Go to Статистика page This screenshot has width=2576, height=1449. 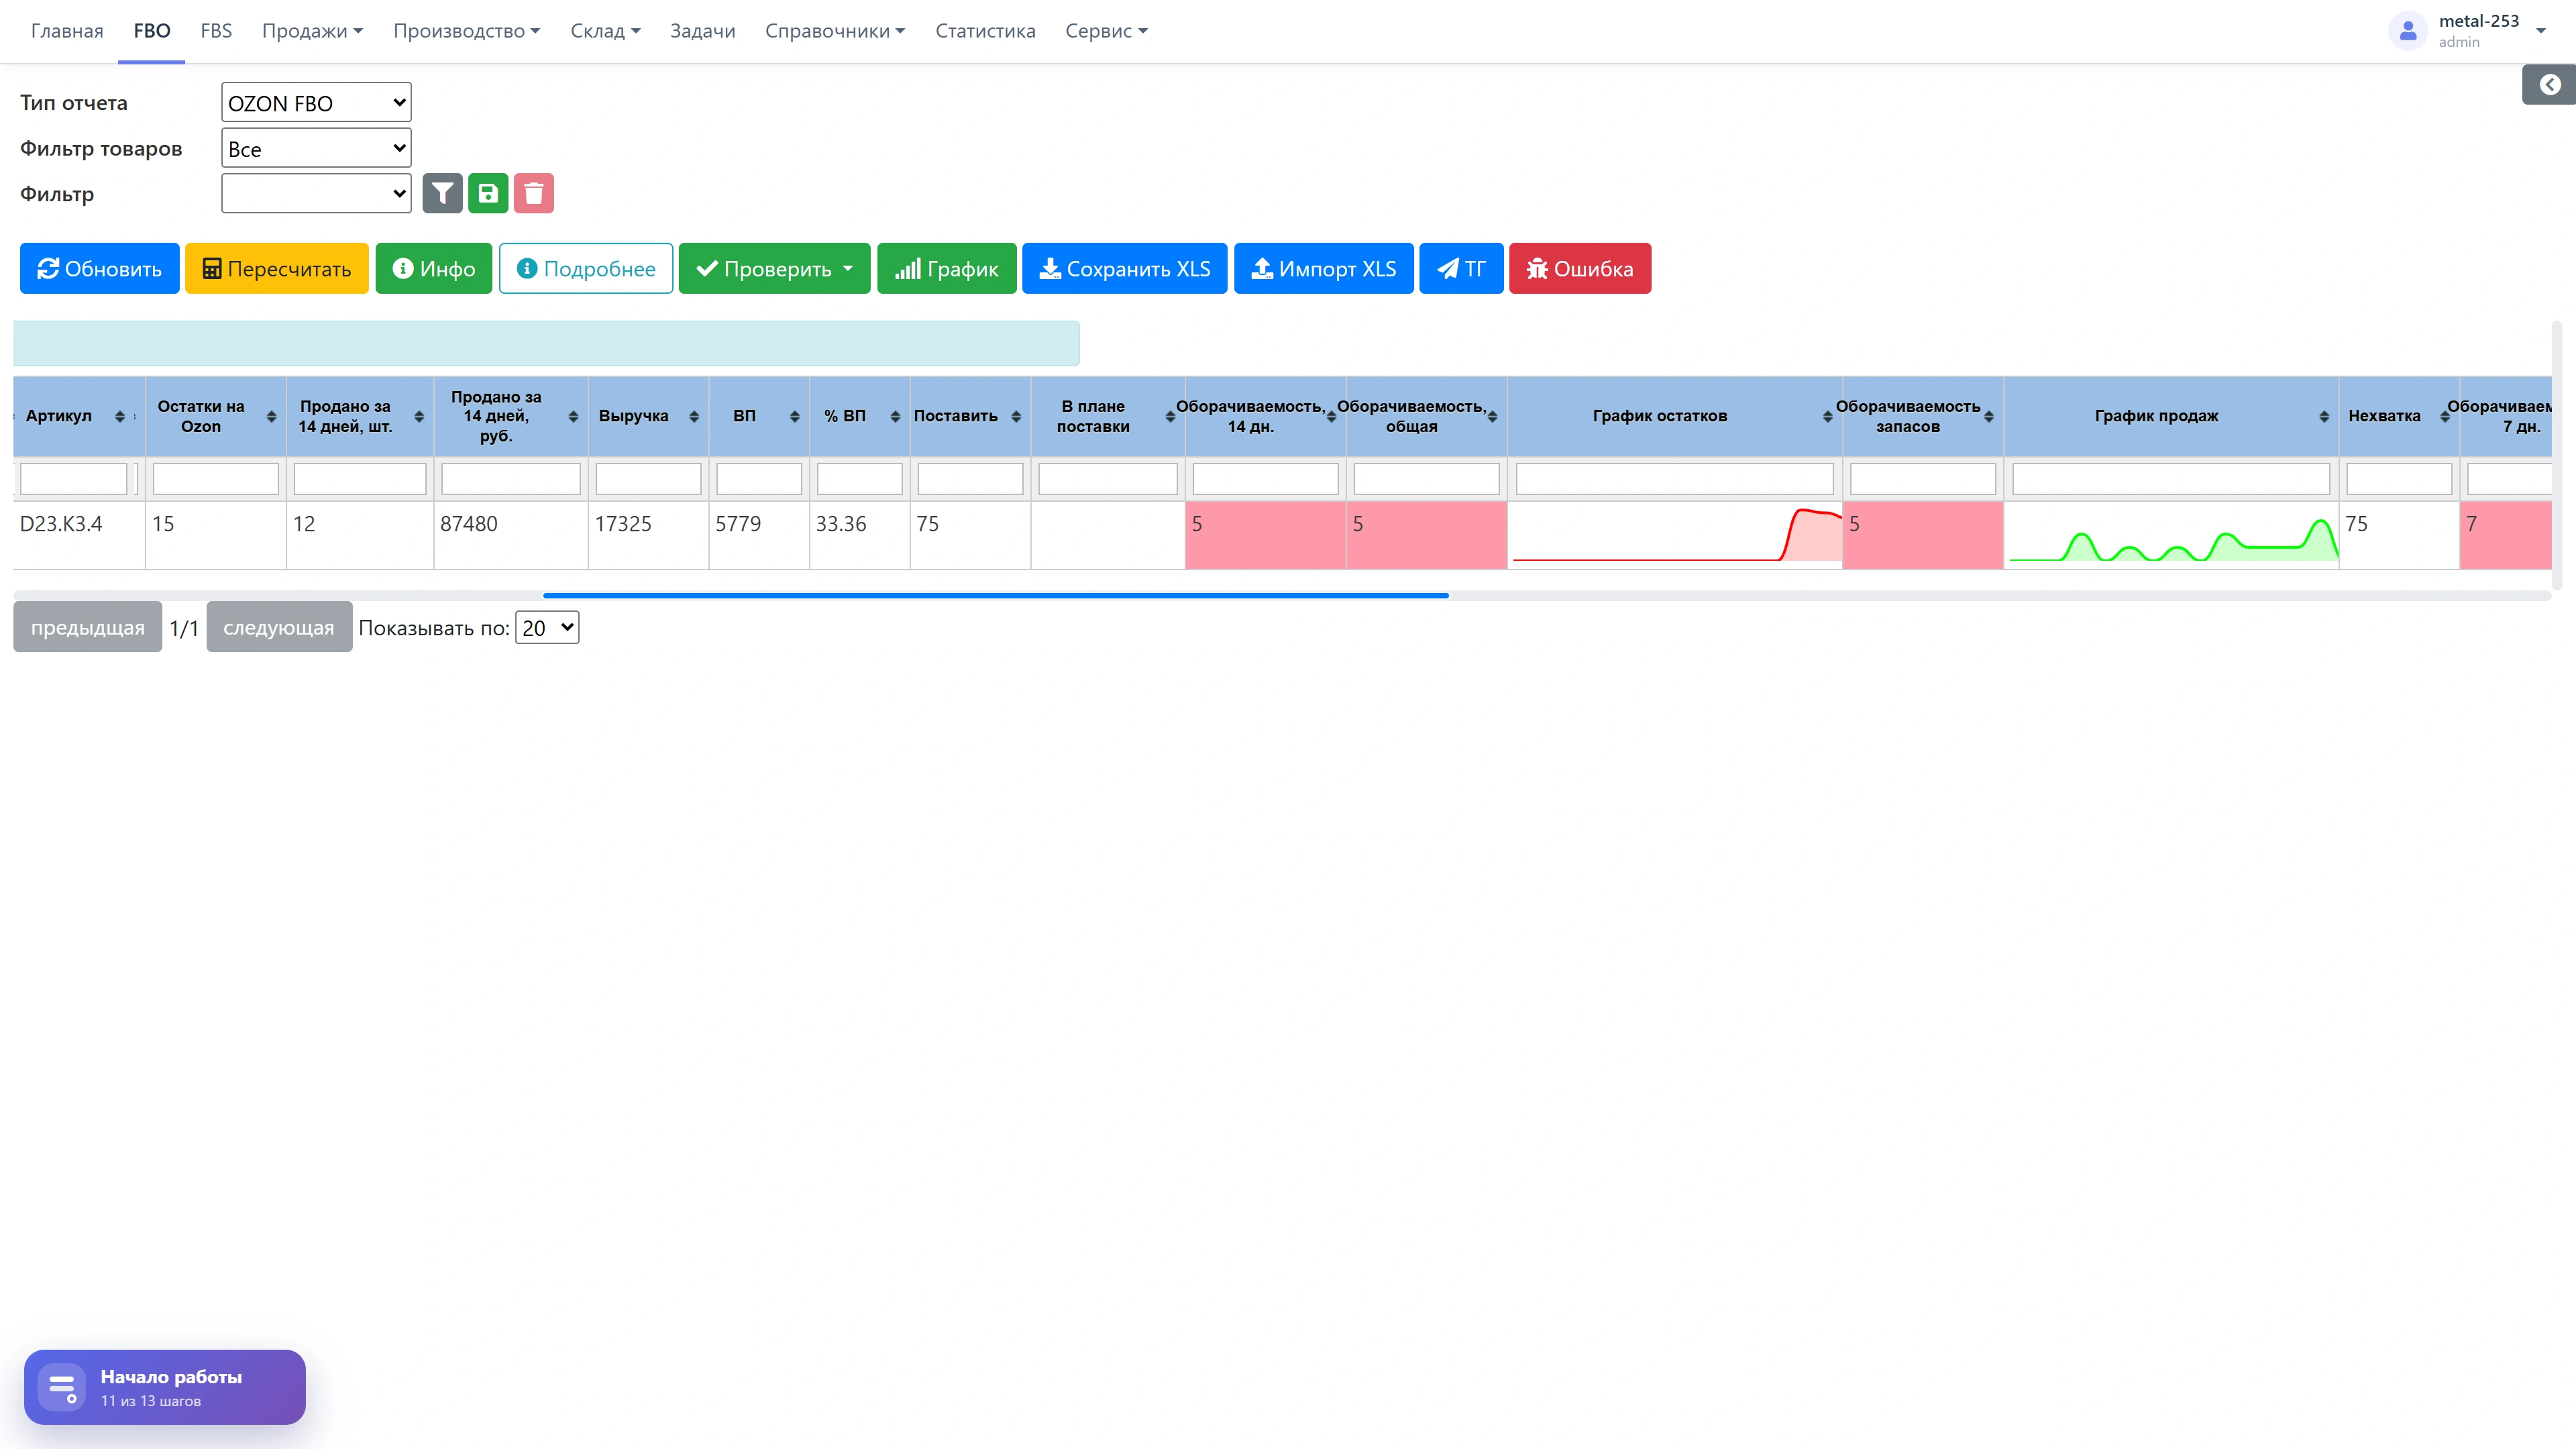(985, 31)
